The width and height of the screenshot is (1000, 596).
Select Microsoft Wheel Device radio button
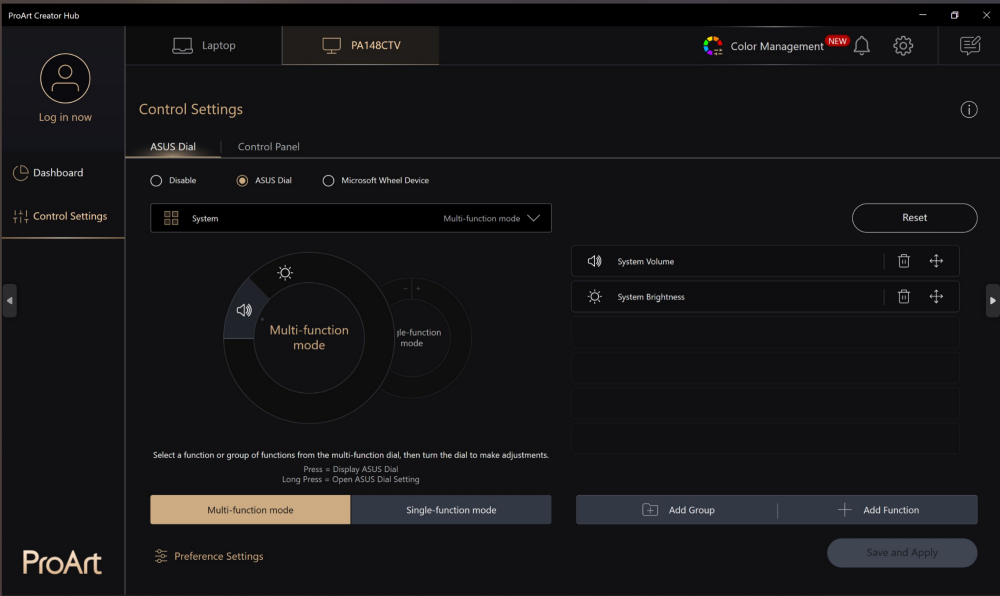point(328,180)
